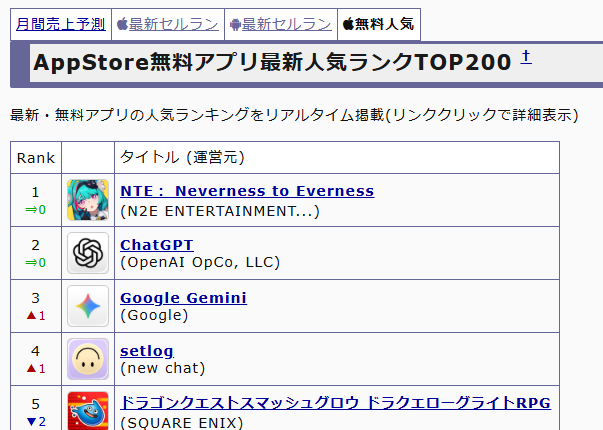Open the NTE: Neverness to Everness title link
603x430 pixels.
pos(247,191)
